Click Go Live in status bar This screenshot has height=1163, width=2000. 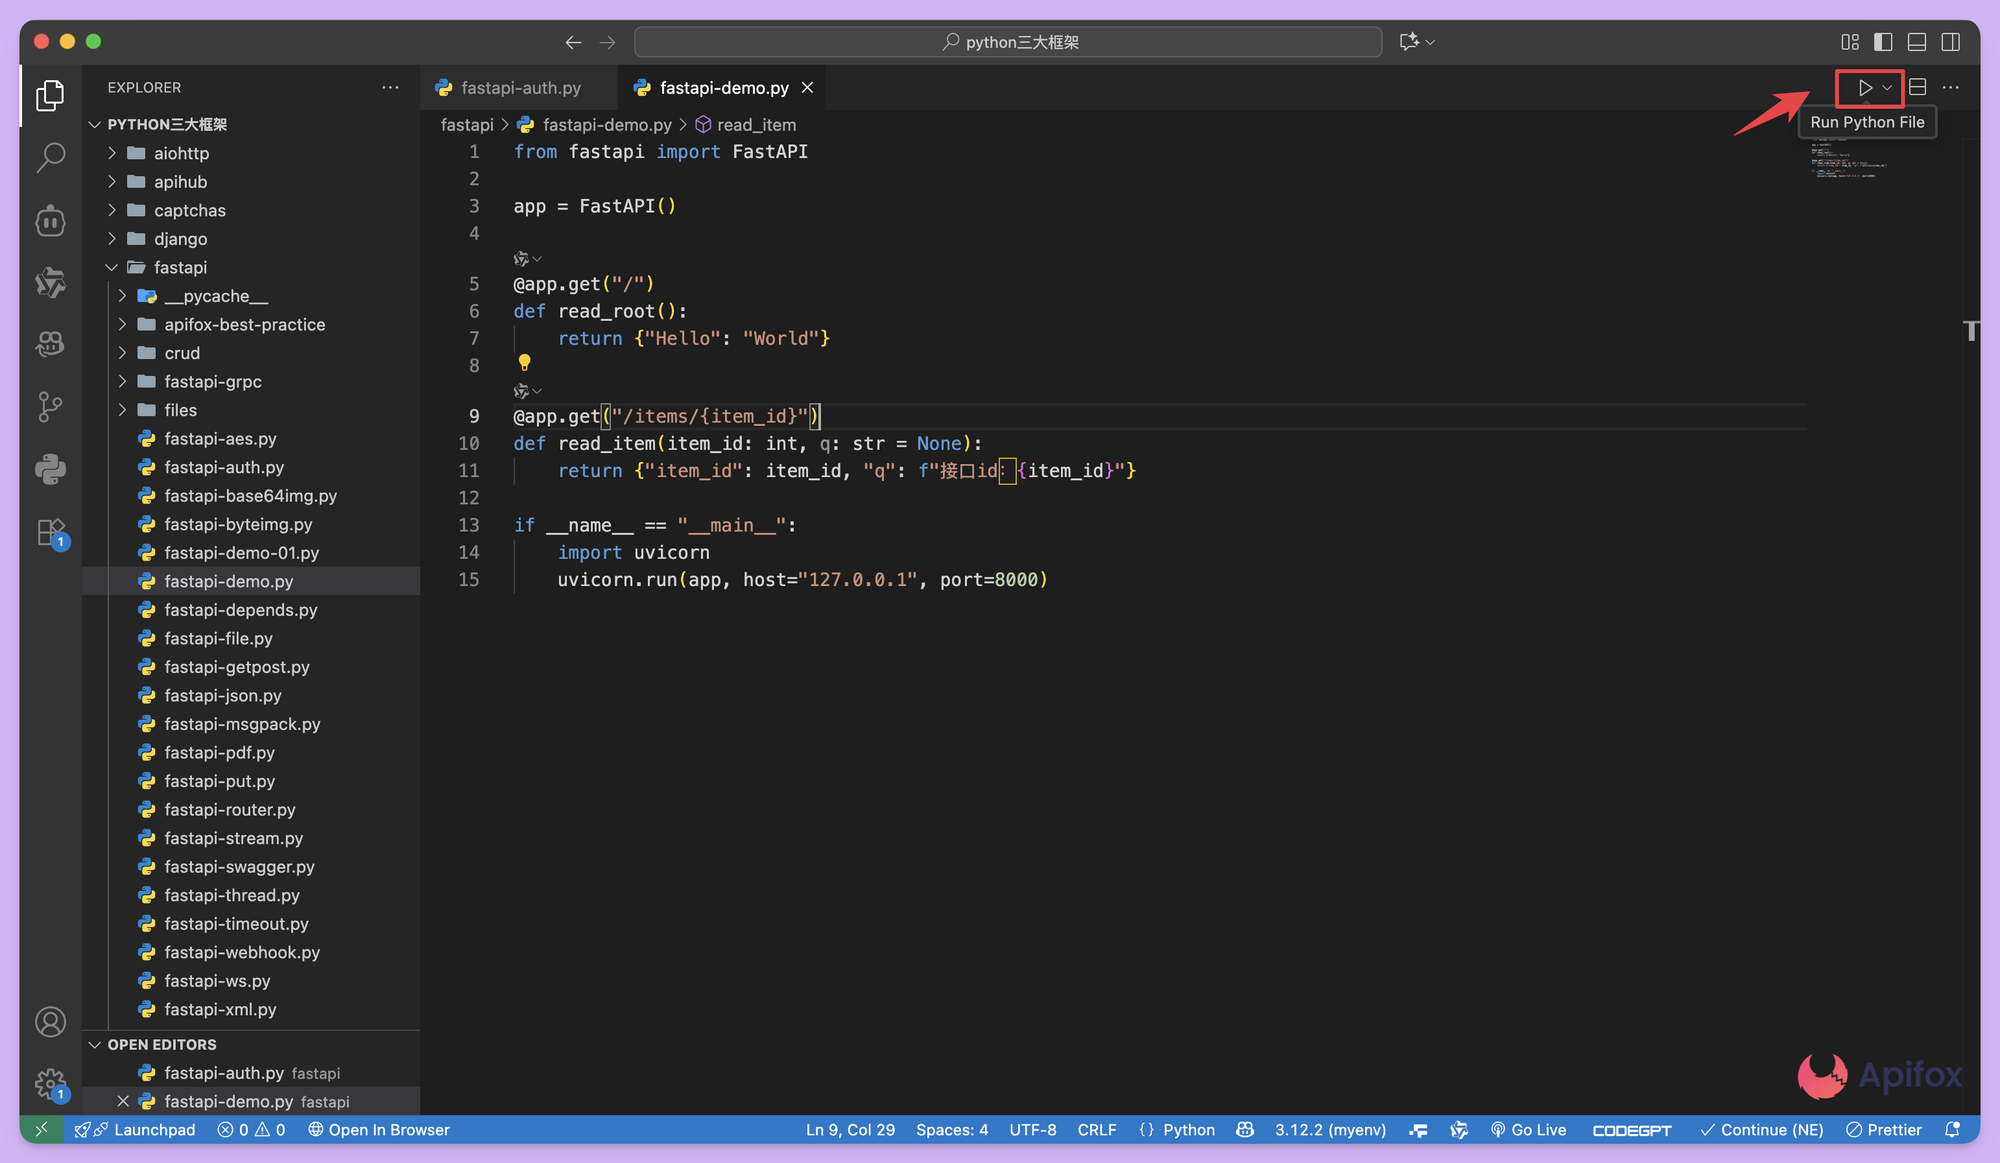point(1528,1130)
